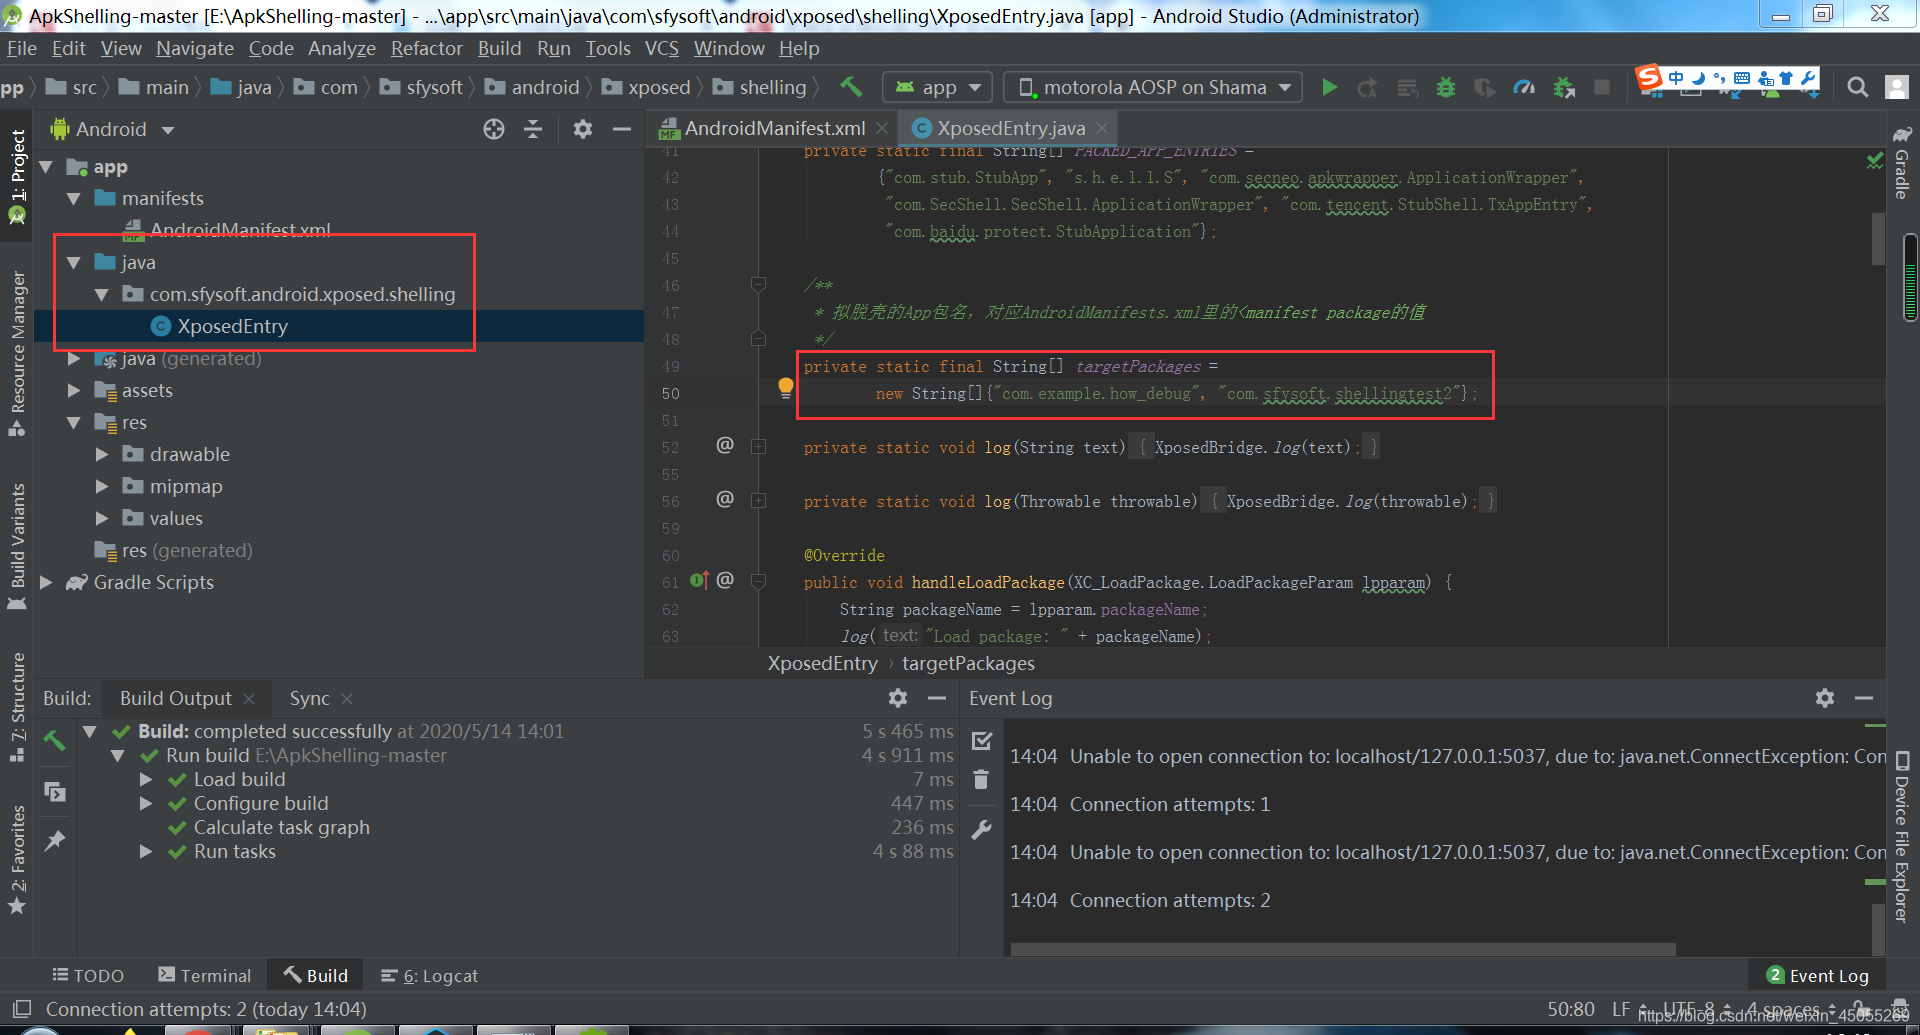Open Event Log wrench settings icon
1920x1035 pixels.
point(982,829)
